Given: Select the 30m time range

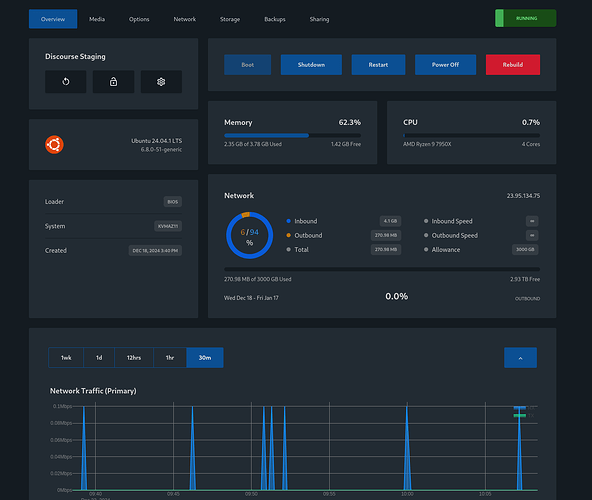Looking at the screenshot, I should tap(205, 358).
